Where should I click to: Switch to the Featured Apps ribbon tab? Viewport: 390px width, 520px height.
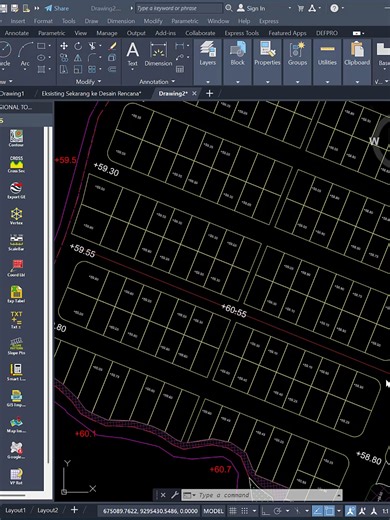(x=287, y=33)
